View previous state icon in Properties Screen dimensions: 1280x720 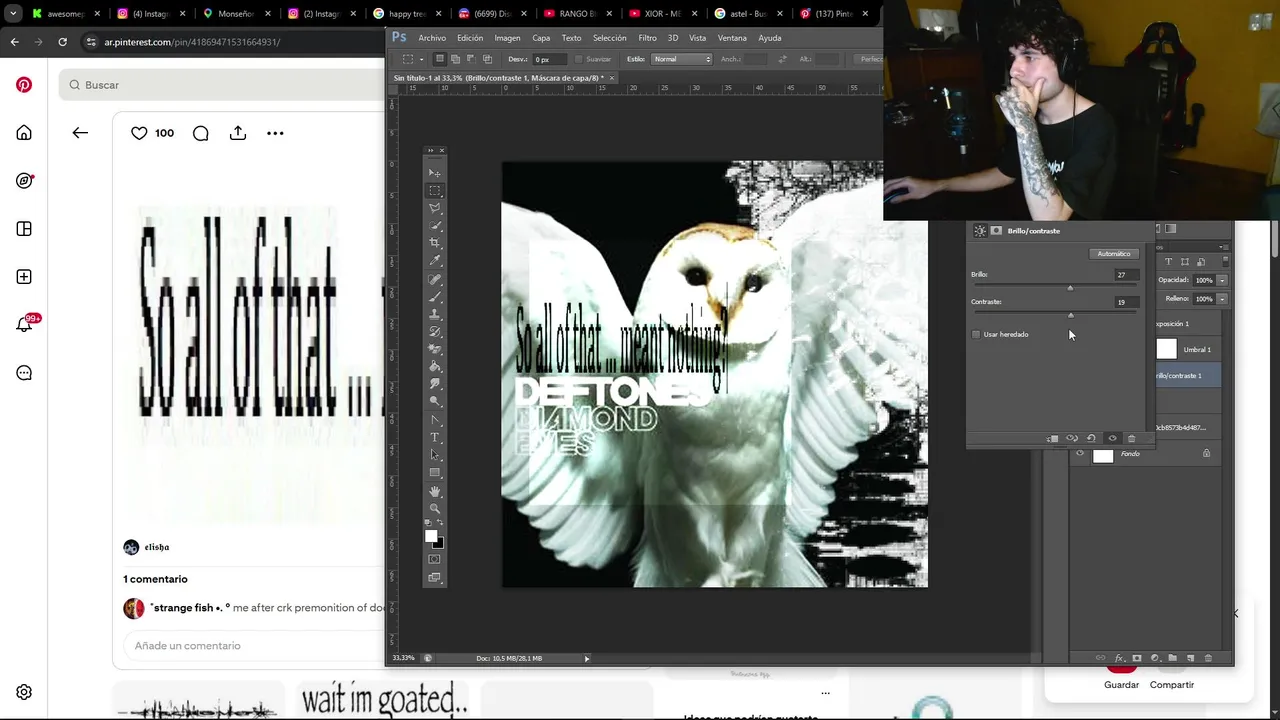1072,438
